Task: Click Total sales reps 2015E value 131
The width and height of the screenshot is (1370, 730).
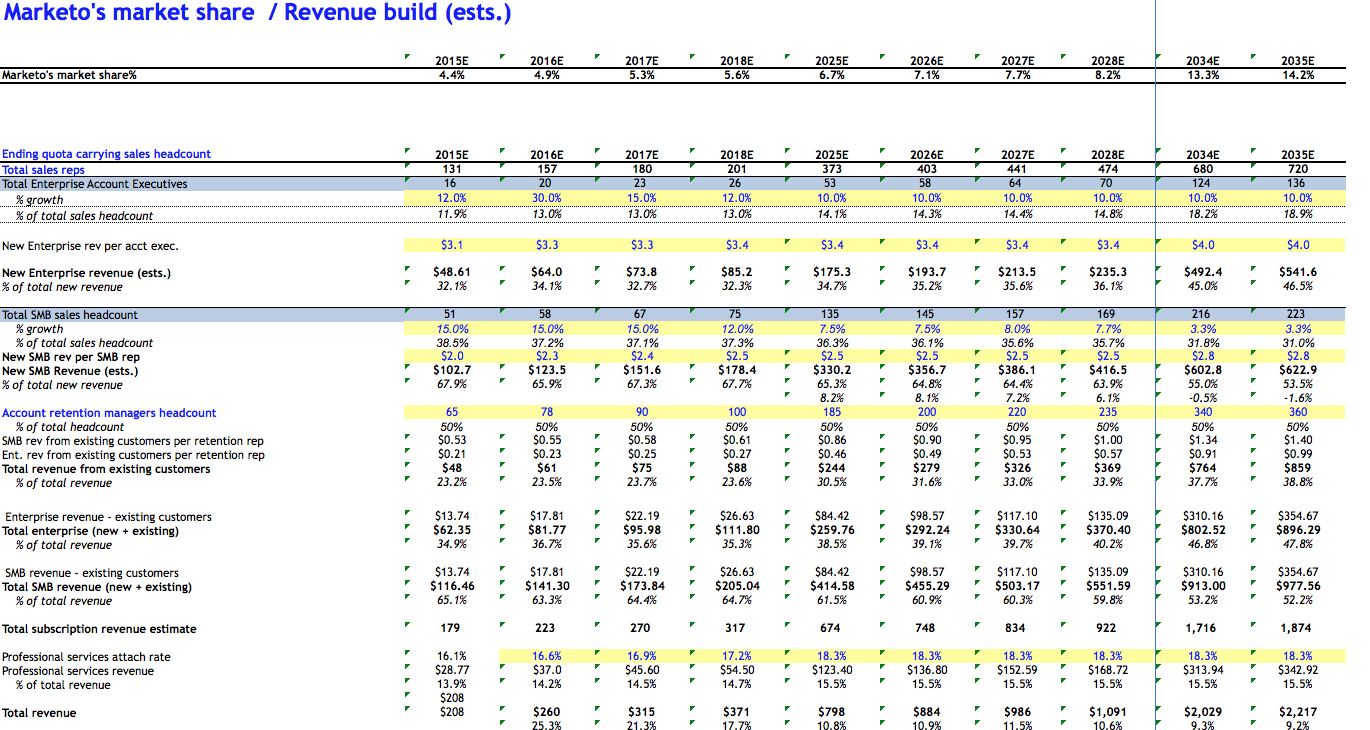Action: [452, 170]
